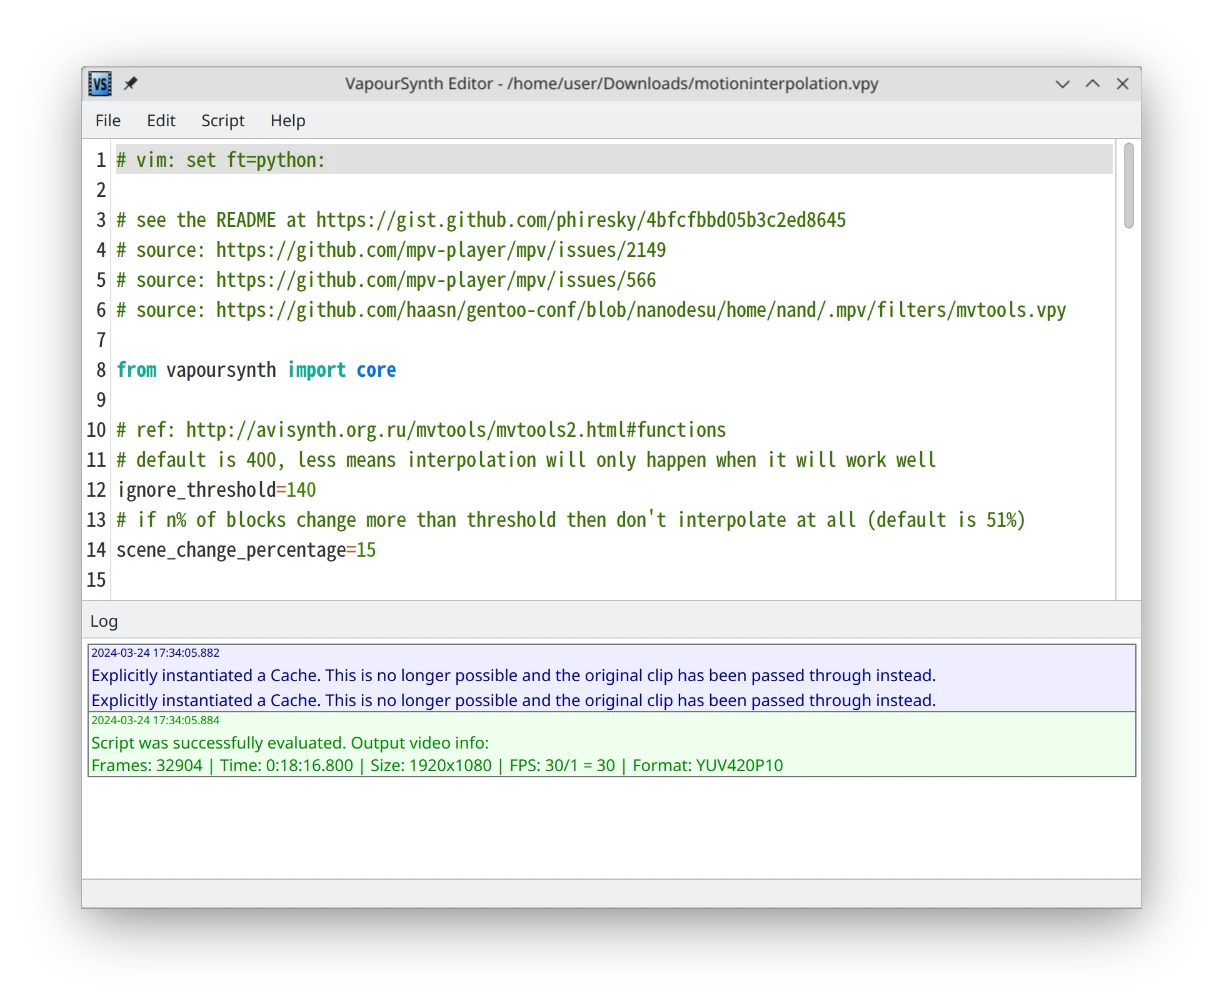Click the 'import' keyword on line 8
Screen dimensions: 1225x1006
(316, 370)
